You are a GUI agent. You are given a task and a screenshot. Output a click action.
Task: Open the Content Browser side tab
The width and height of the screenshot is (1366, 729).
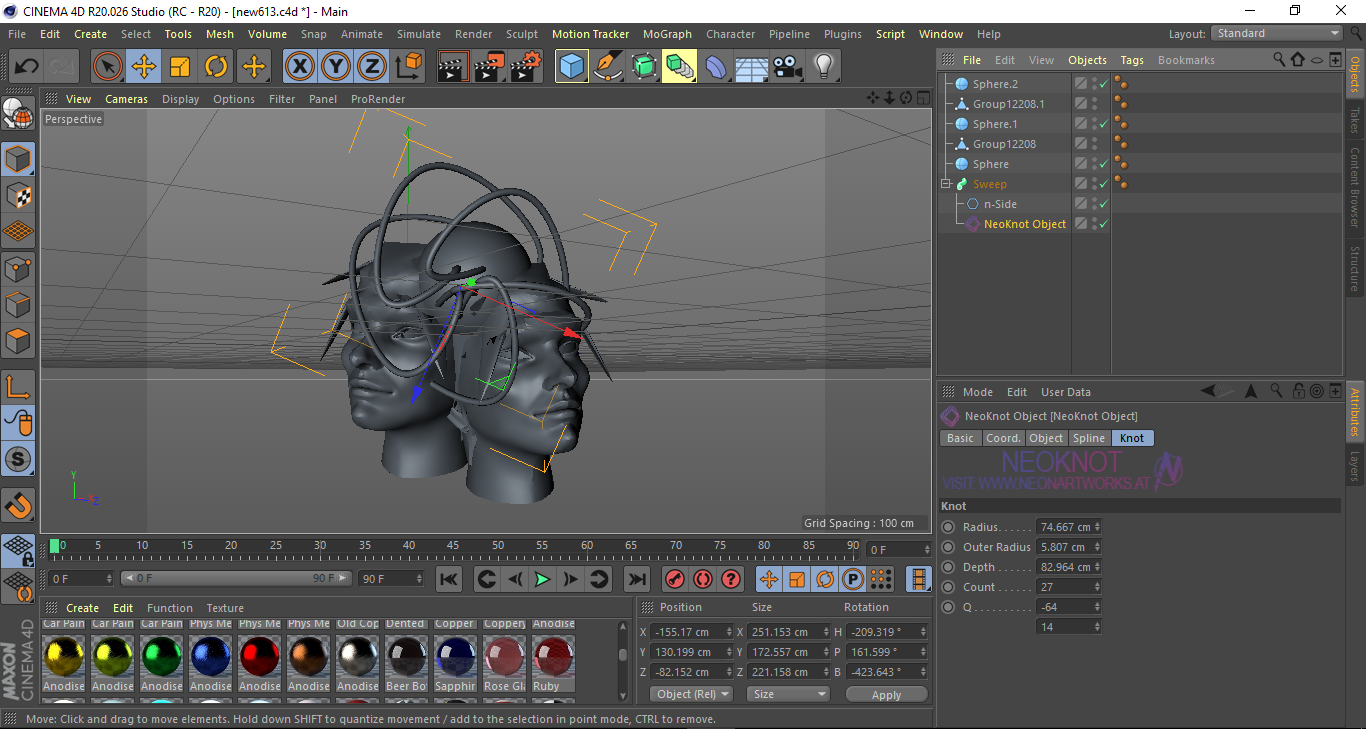click(x=1355, y=187)
